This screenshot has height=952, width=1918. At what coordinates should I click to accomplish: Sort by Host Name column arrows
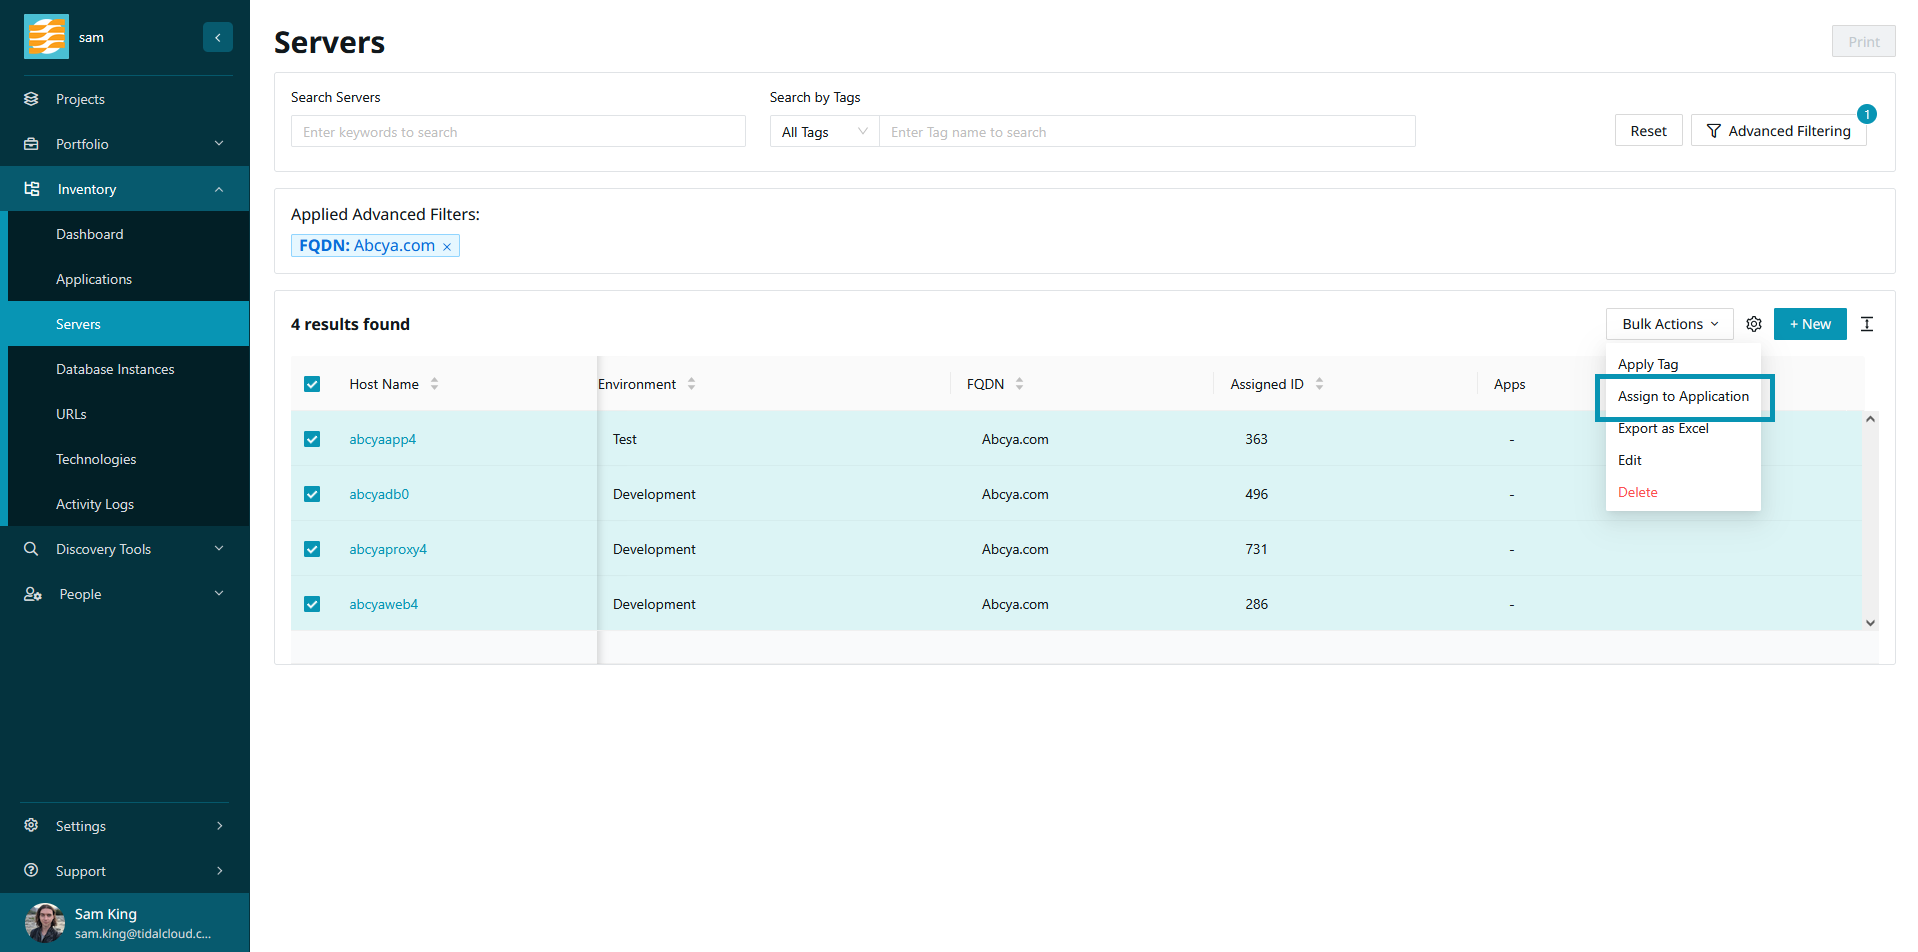(434, 384)
